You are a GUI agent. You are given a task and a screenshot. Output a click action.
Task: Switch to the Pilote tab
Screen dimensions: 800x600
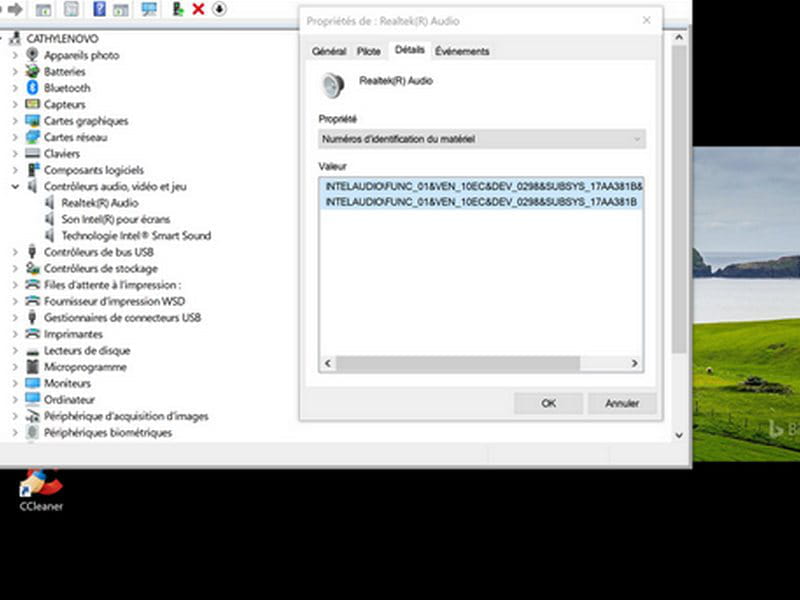click(368, 51)
